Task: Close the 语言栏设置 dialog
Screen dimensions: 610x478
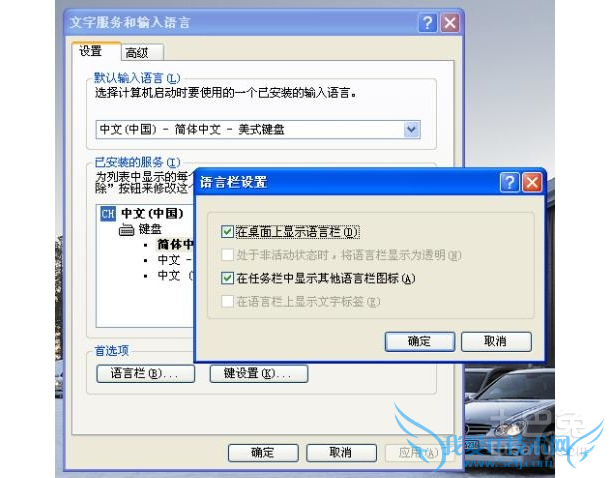Action: point(532,182)
